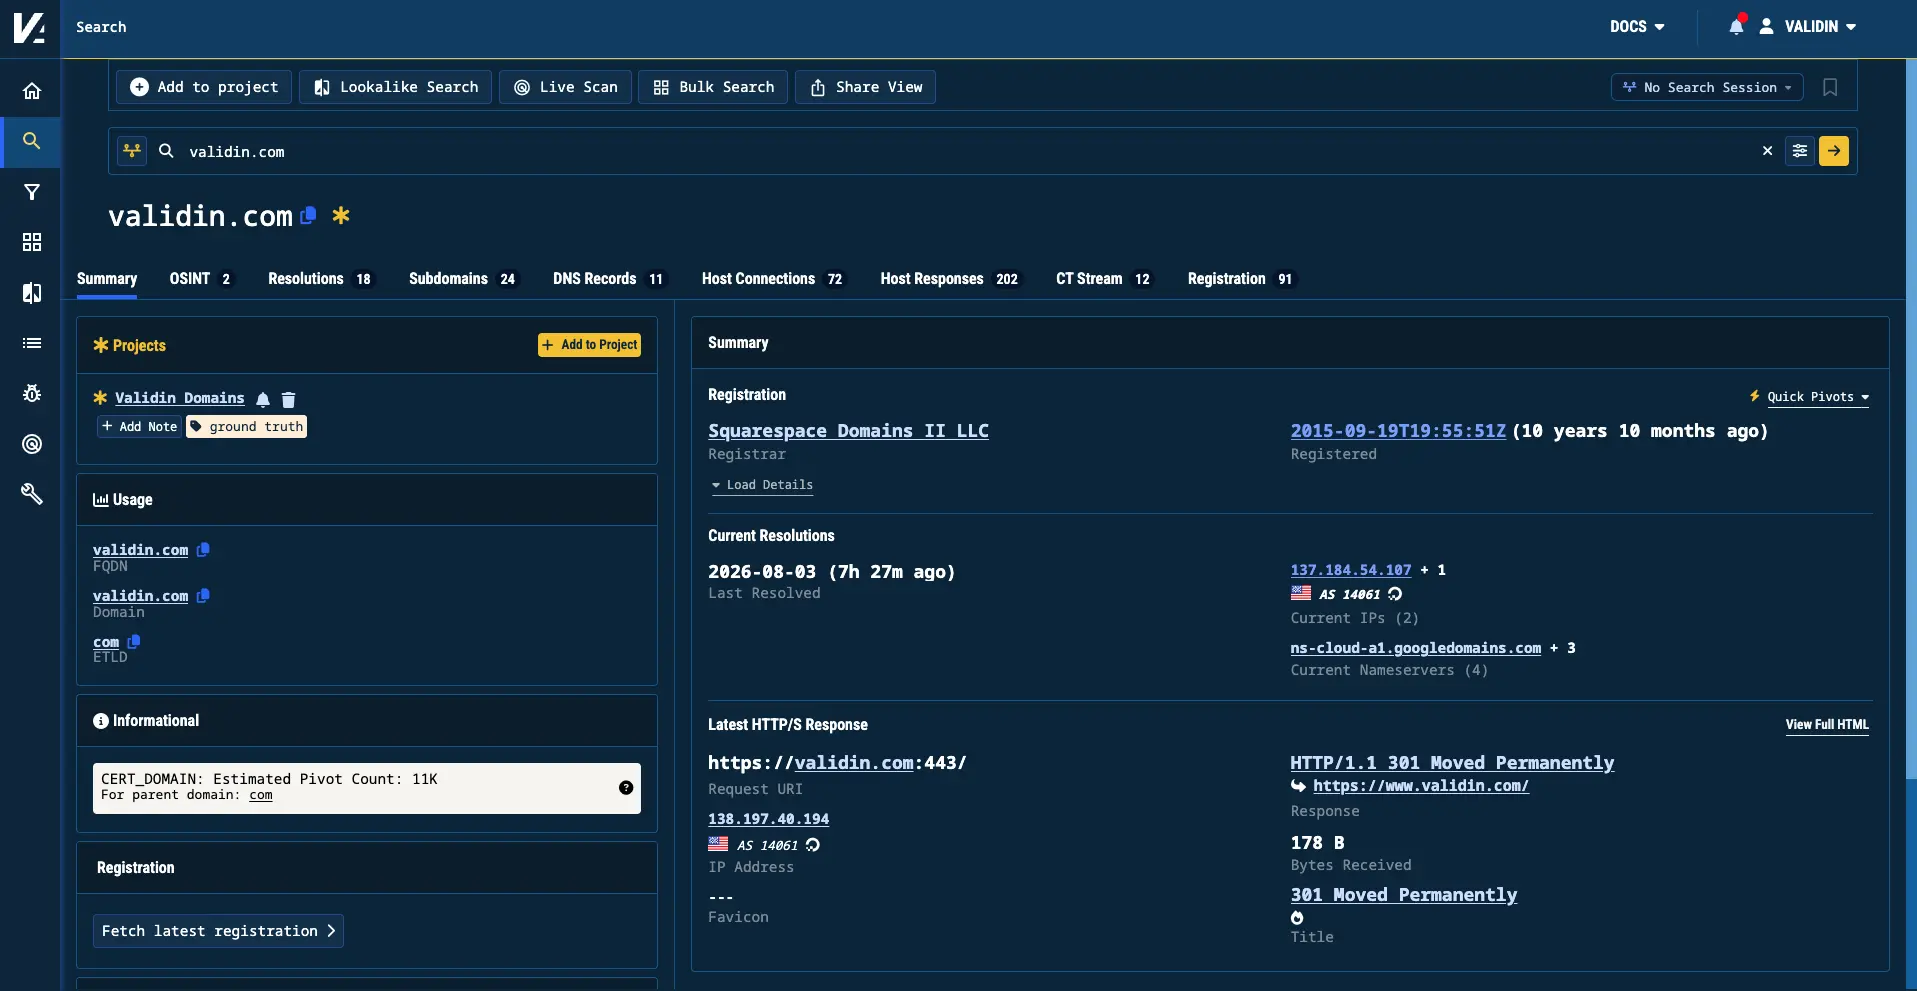Clear the search query with the X

coord(1767,151)
